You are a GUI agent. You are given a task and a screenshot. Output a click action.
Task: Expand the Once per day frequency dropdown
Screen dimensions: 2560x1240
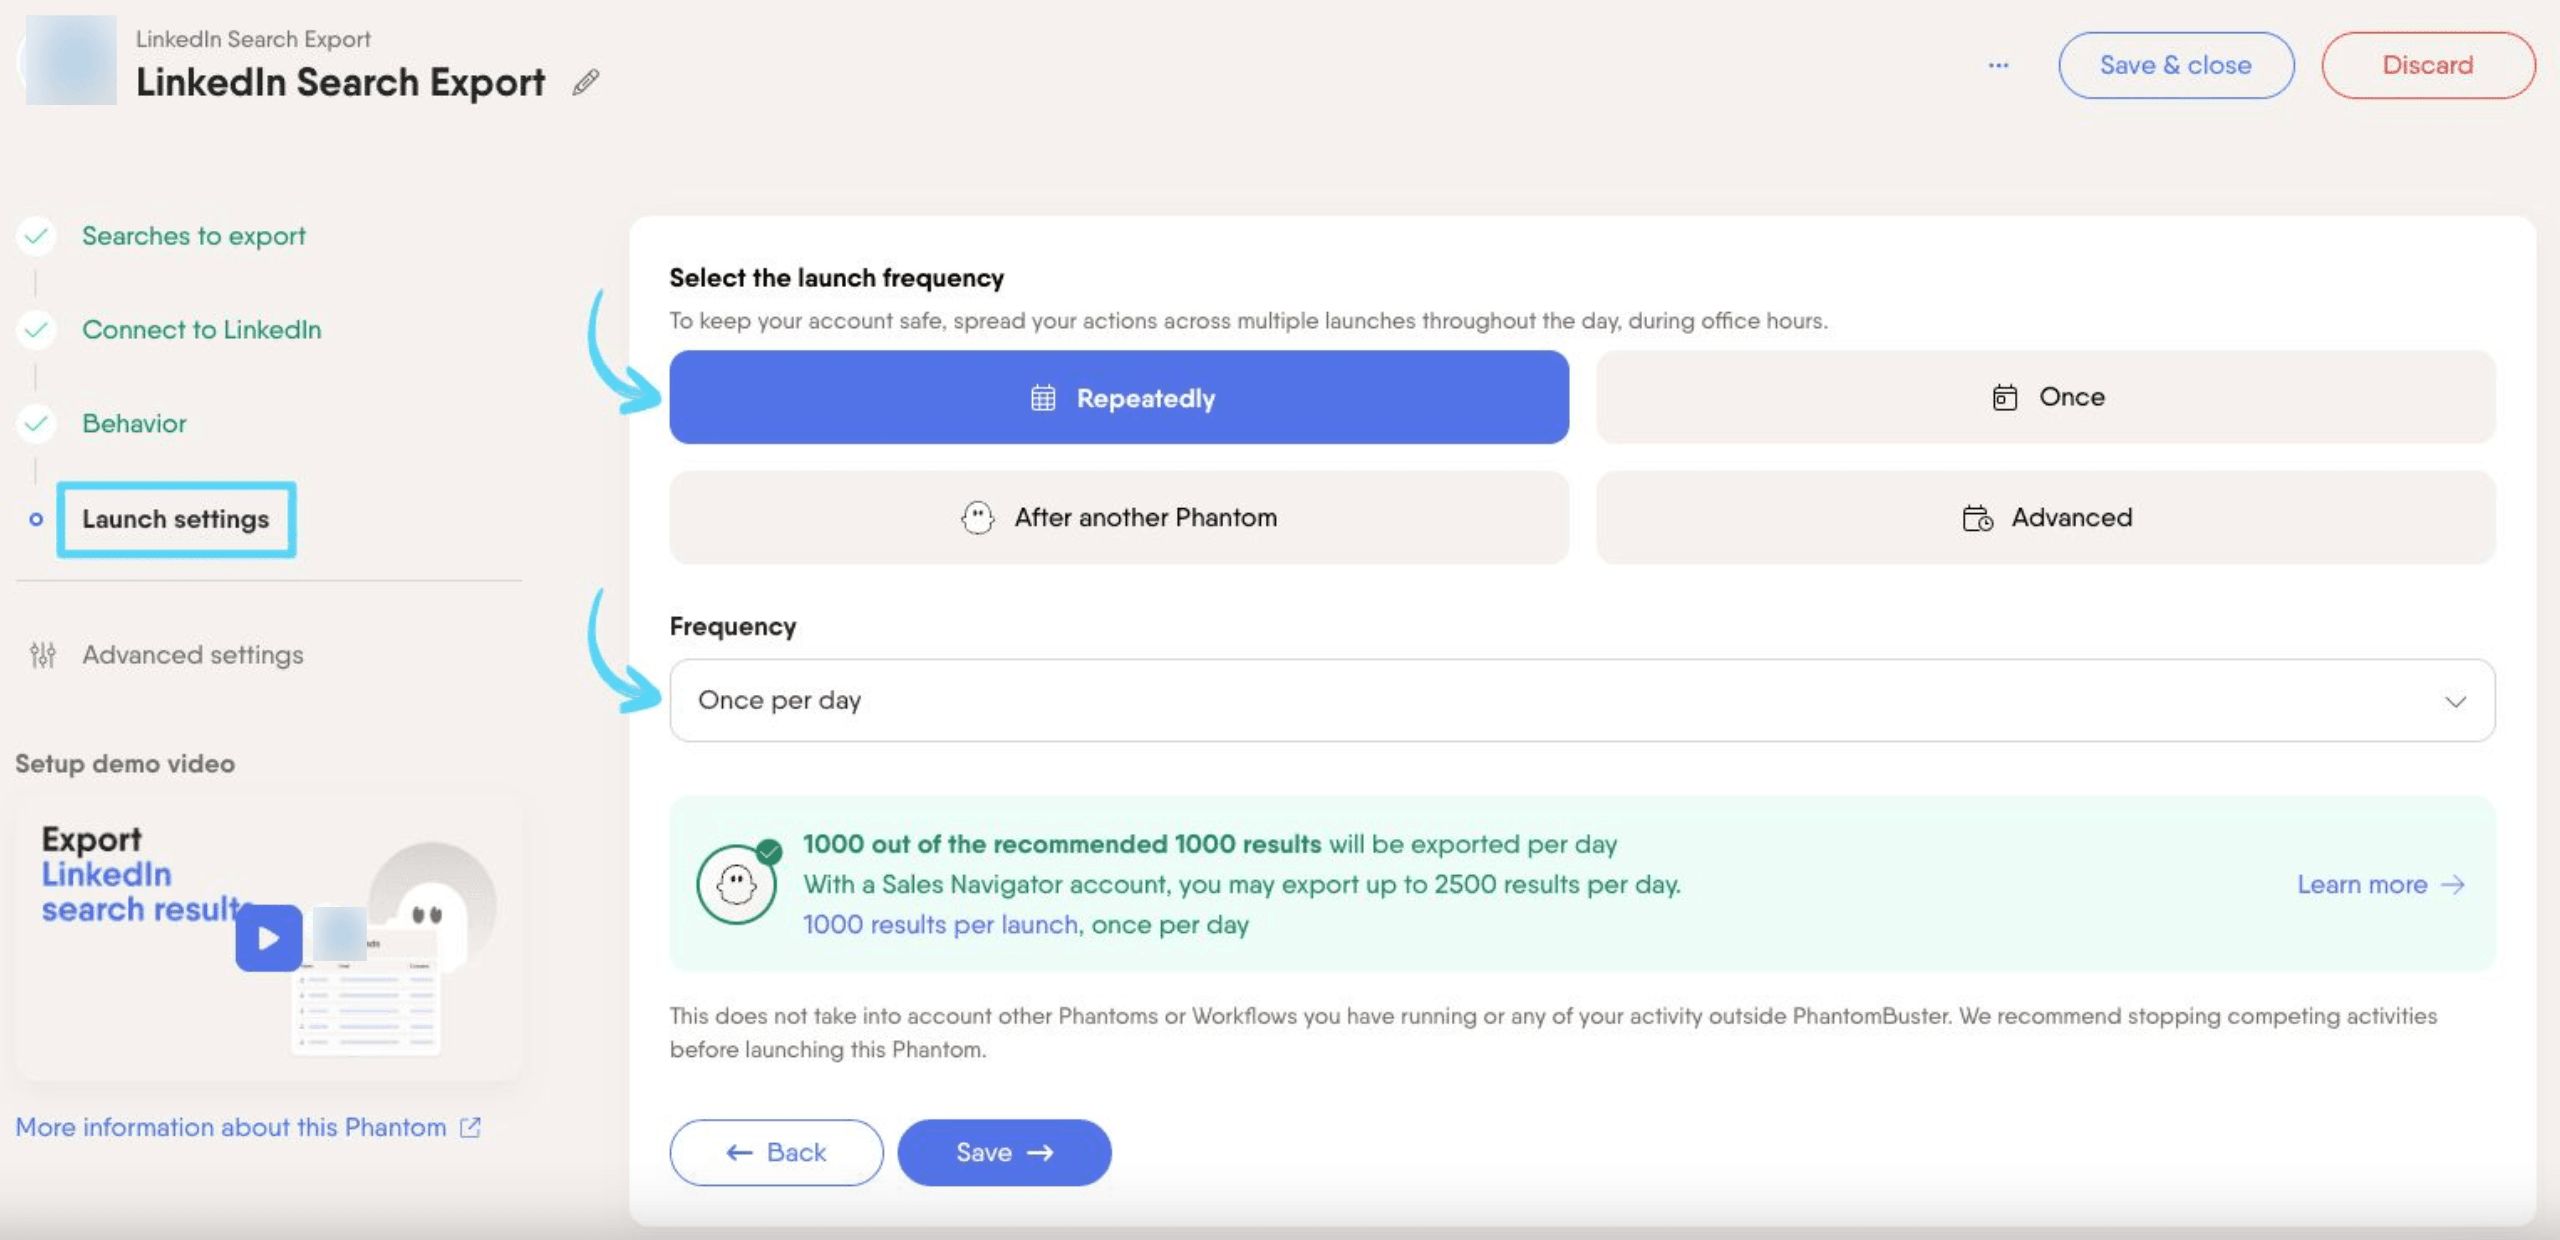click(x=1582, y=700)
